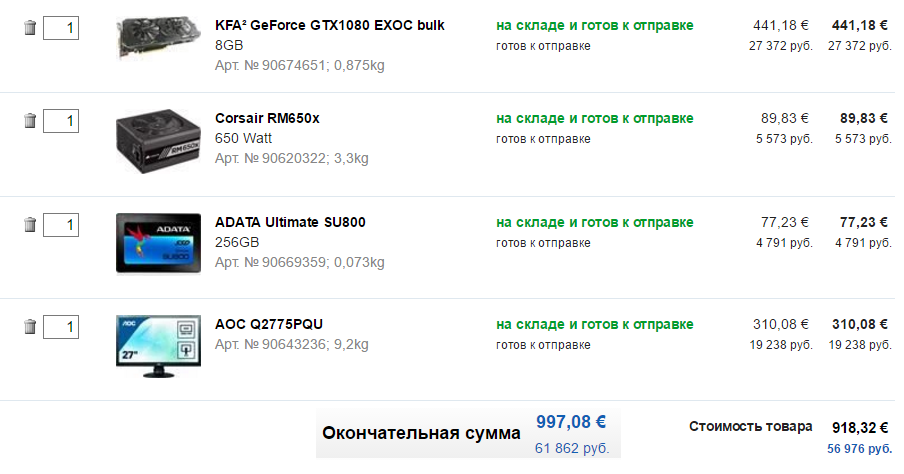Screen dimensions: 904x474
Task: Click the Corsair power supply image
Action: coord(158,139)
